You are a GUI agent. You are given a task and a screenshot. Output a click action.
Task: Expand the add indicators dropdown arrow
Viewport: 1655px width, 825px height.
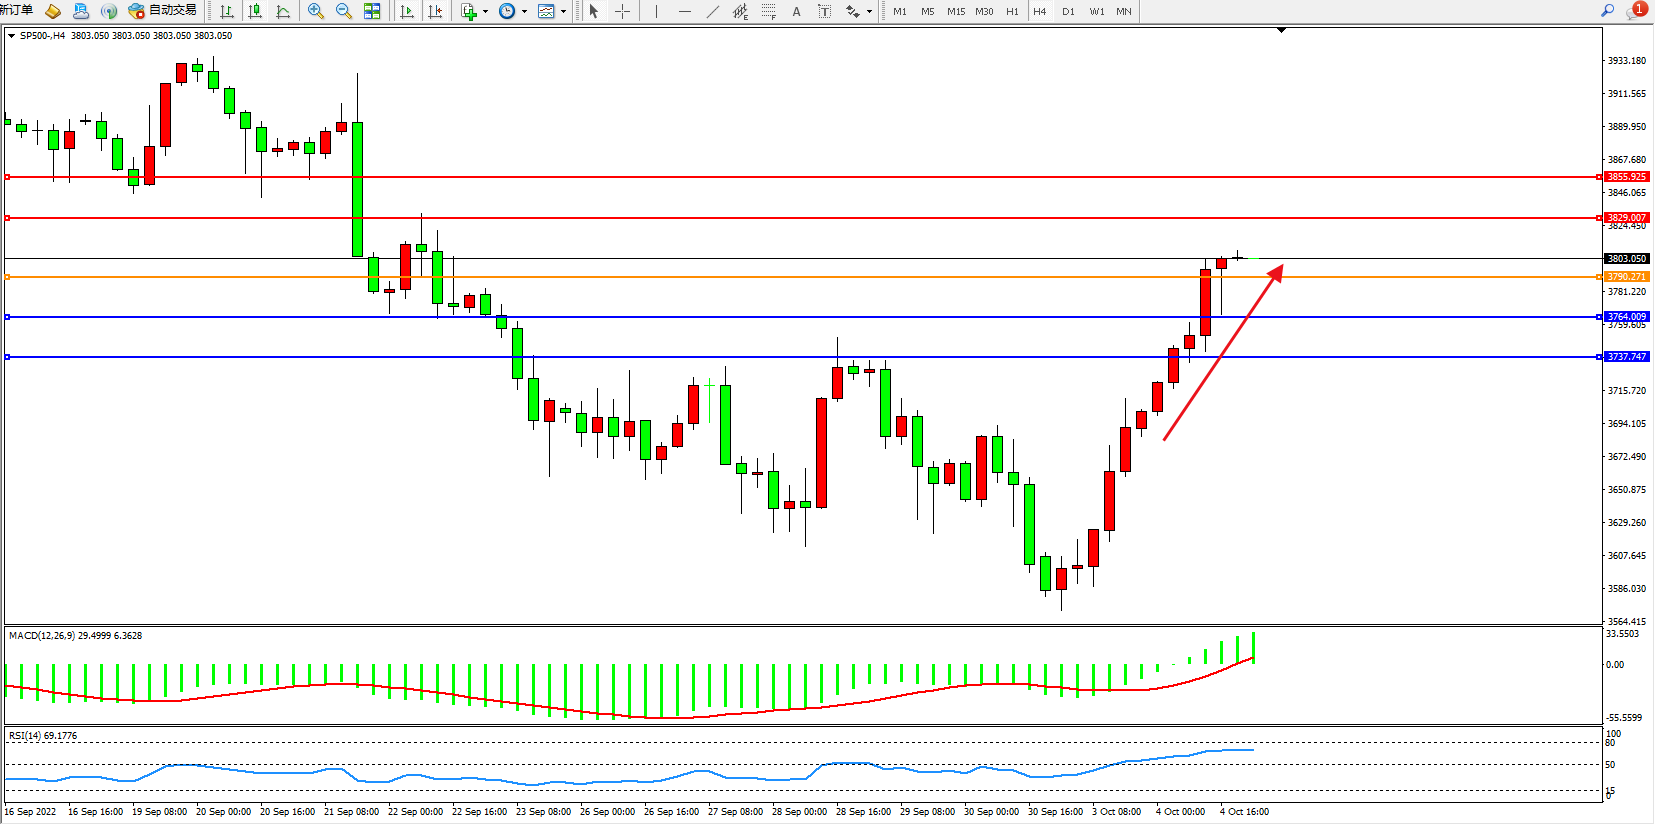coord(485,12)
